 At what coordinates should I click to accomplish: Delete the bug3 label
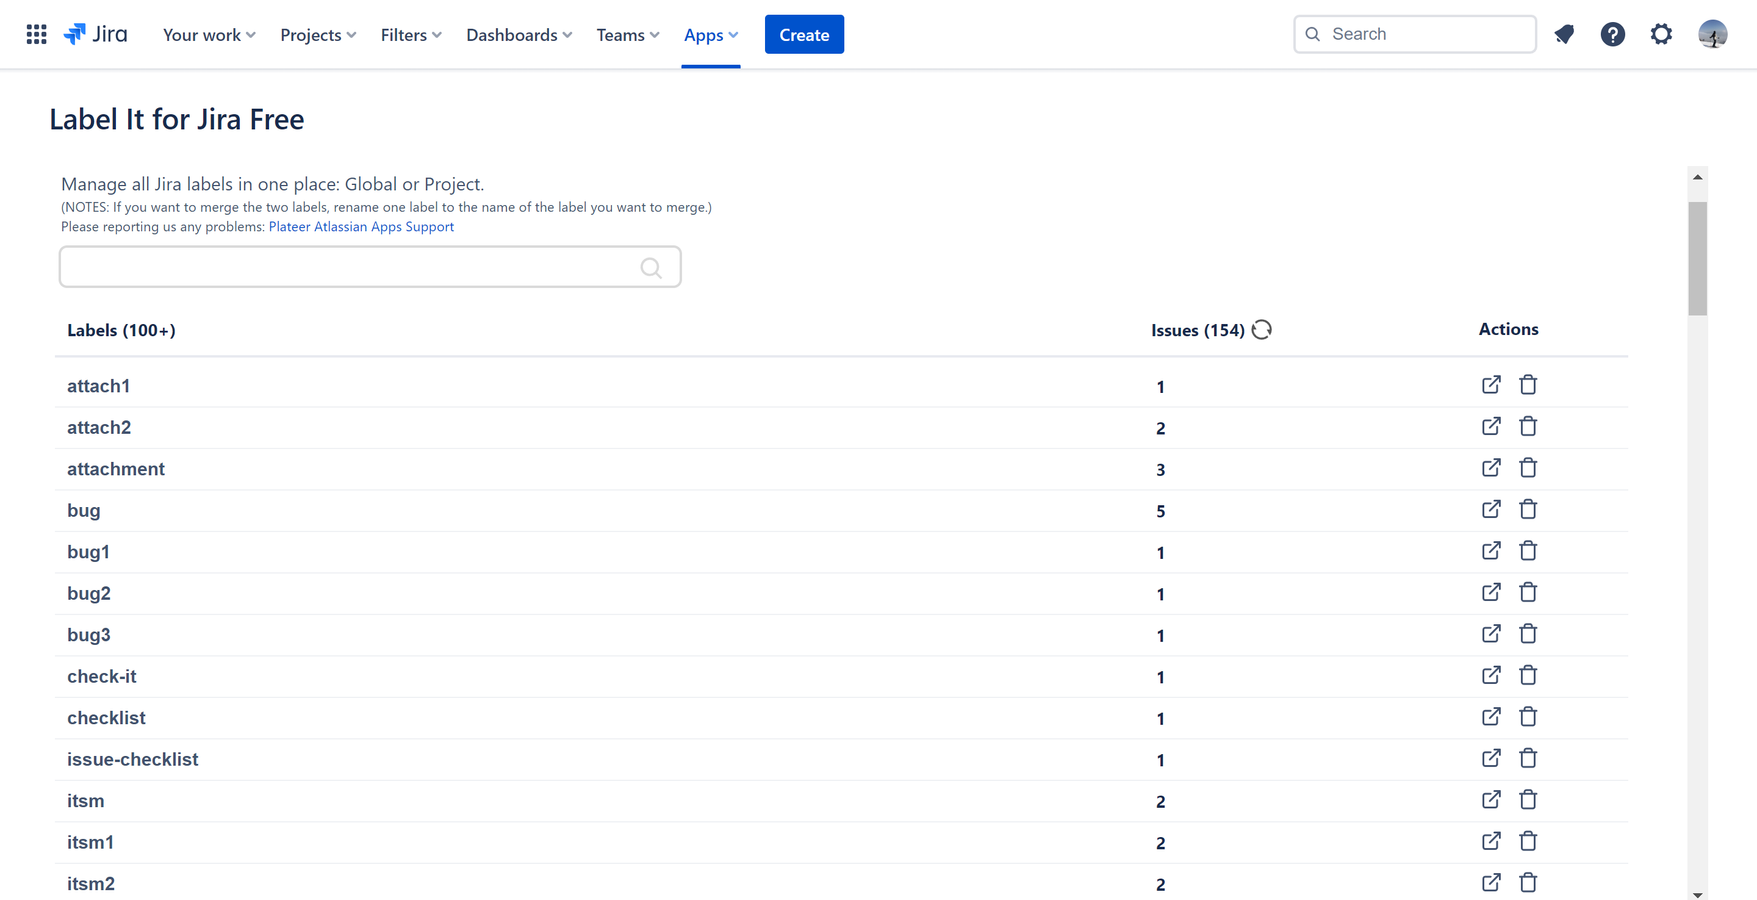click(x=1528, y=634)
